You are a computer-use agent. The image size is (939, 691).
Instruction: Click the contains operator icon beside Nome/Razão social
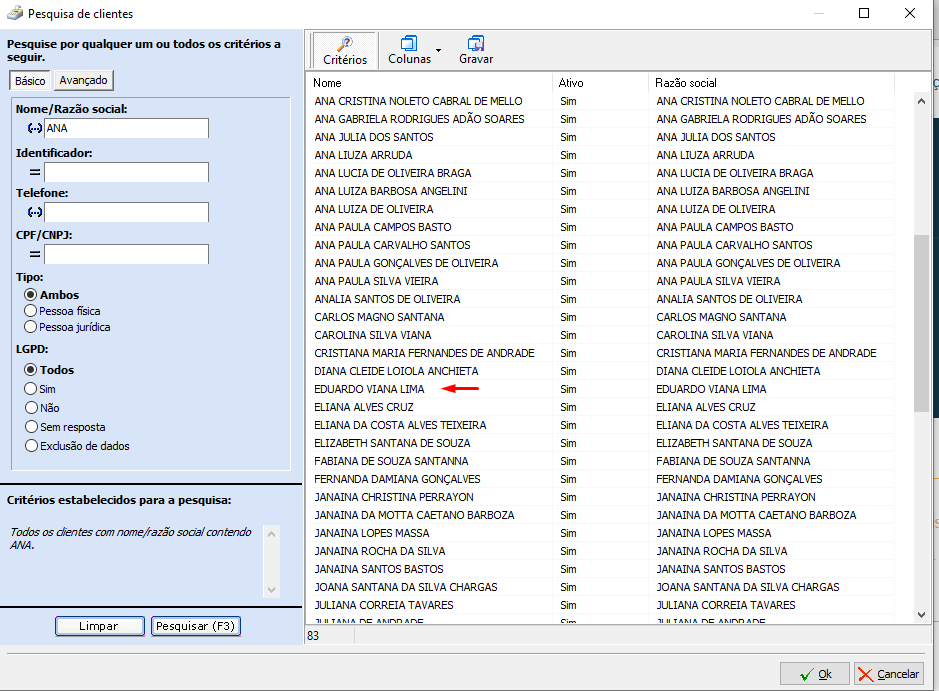coord(35,128)
